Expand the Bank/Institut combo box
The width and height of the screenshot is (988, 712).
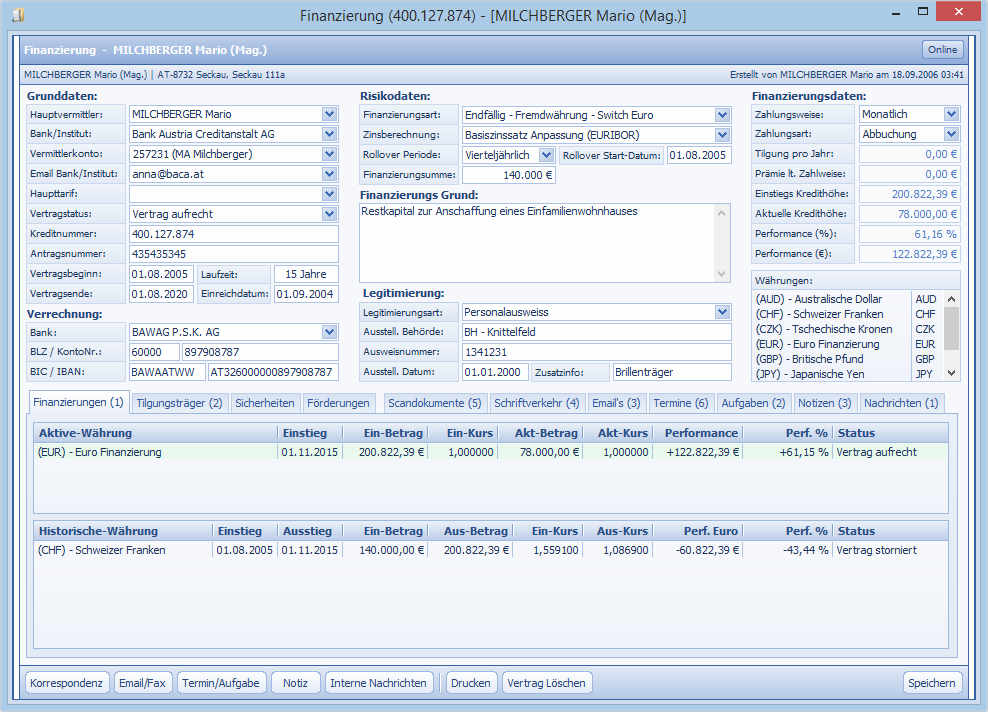coord(330,134)
